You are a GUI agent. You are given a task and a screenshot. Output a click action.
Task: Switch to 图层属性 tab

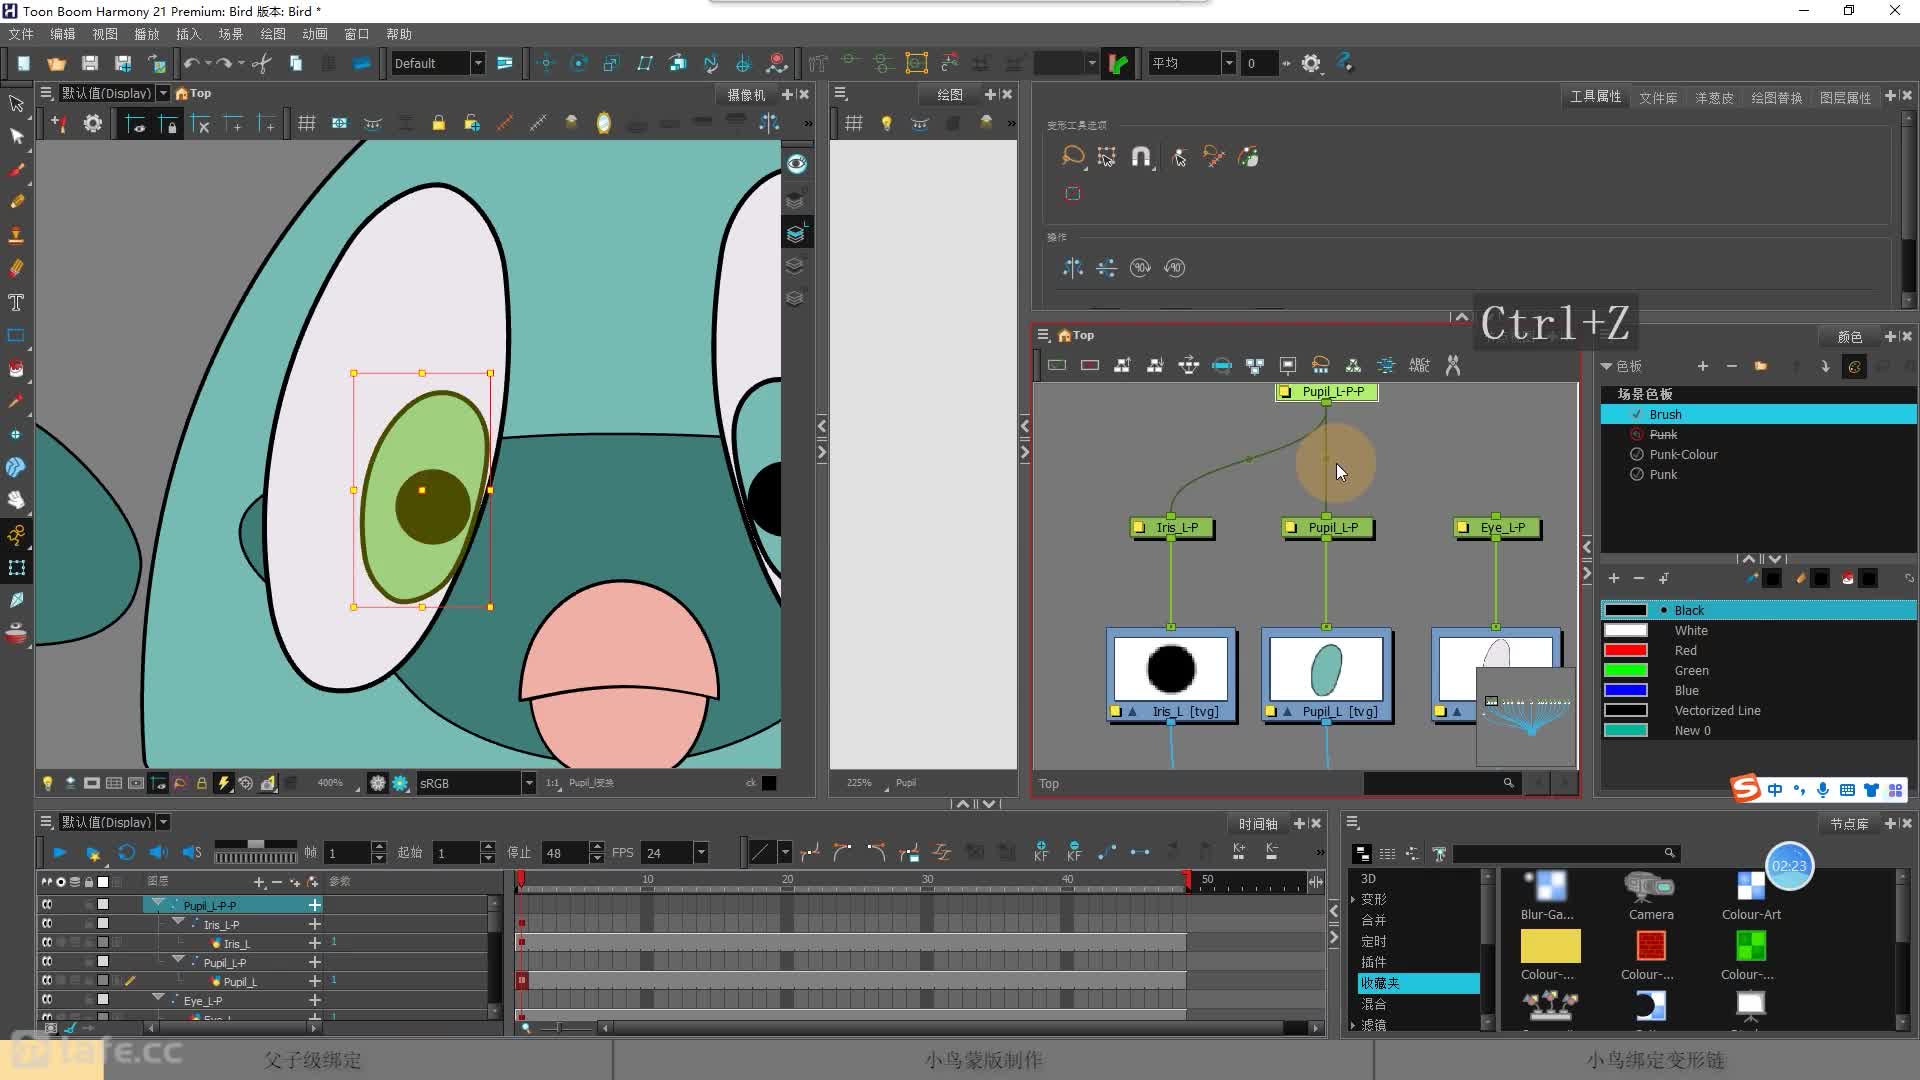[1845, 97]
